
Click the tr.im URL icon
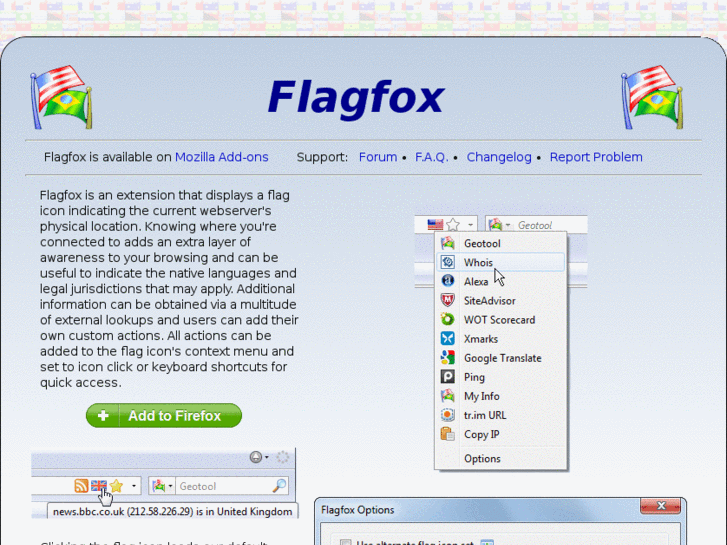[447, 415]
